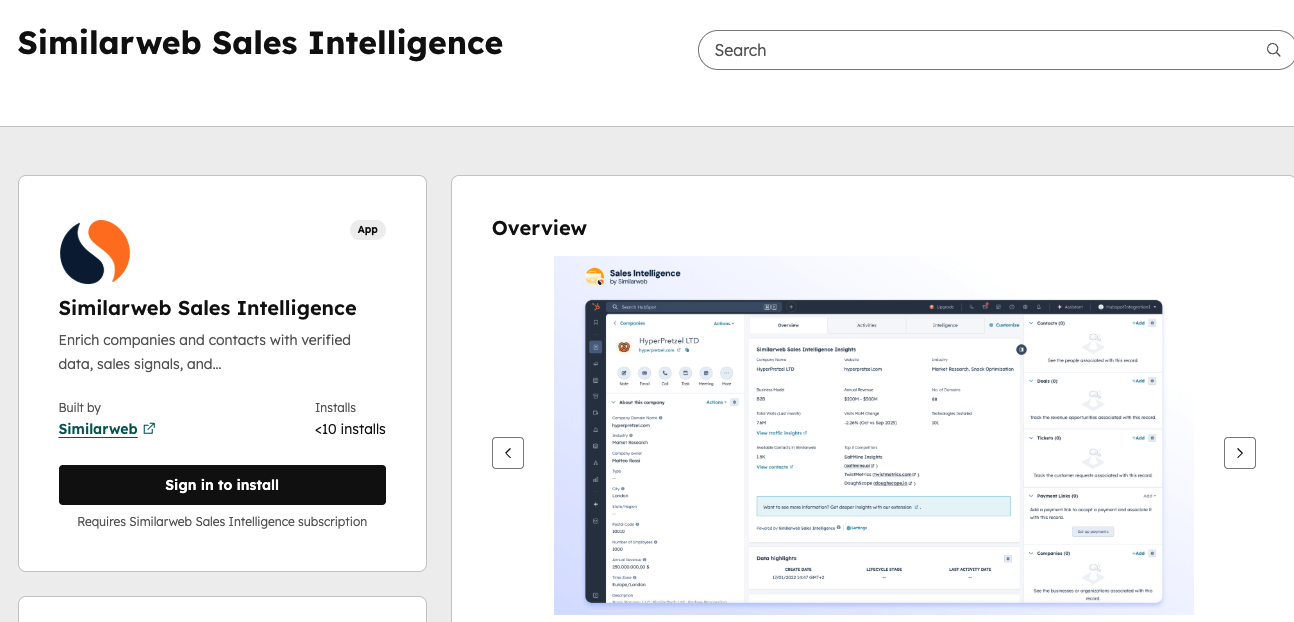Viewport: 1294px width, 622px height.
Task: Click the search magnifier icon
Action: tap(1273, 50)
